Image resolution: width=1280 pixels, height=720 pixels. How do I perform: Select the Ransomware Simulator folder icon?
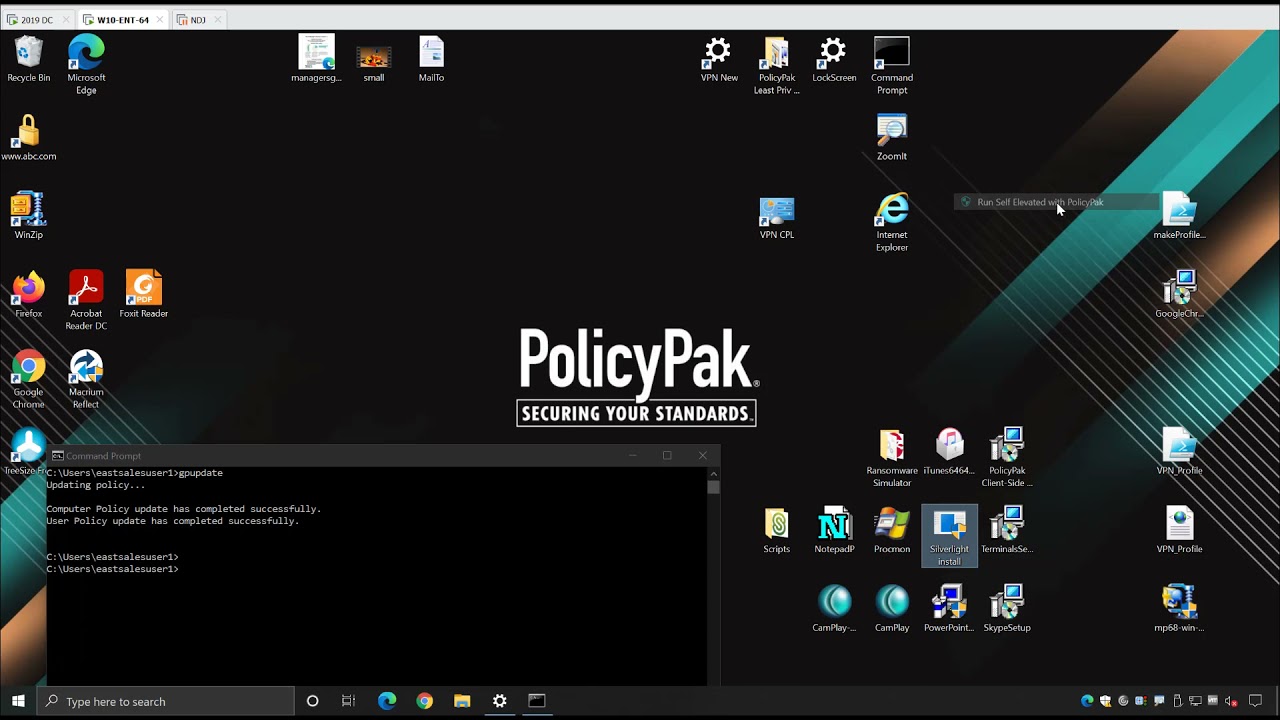(x=892, y=458)
